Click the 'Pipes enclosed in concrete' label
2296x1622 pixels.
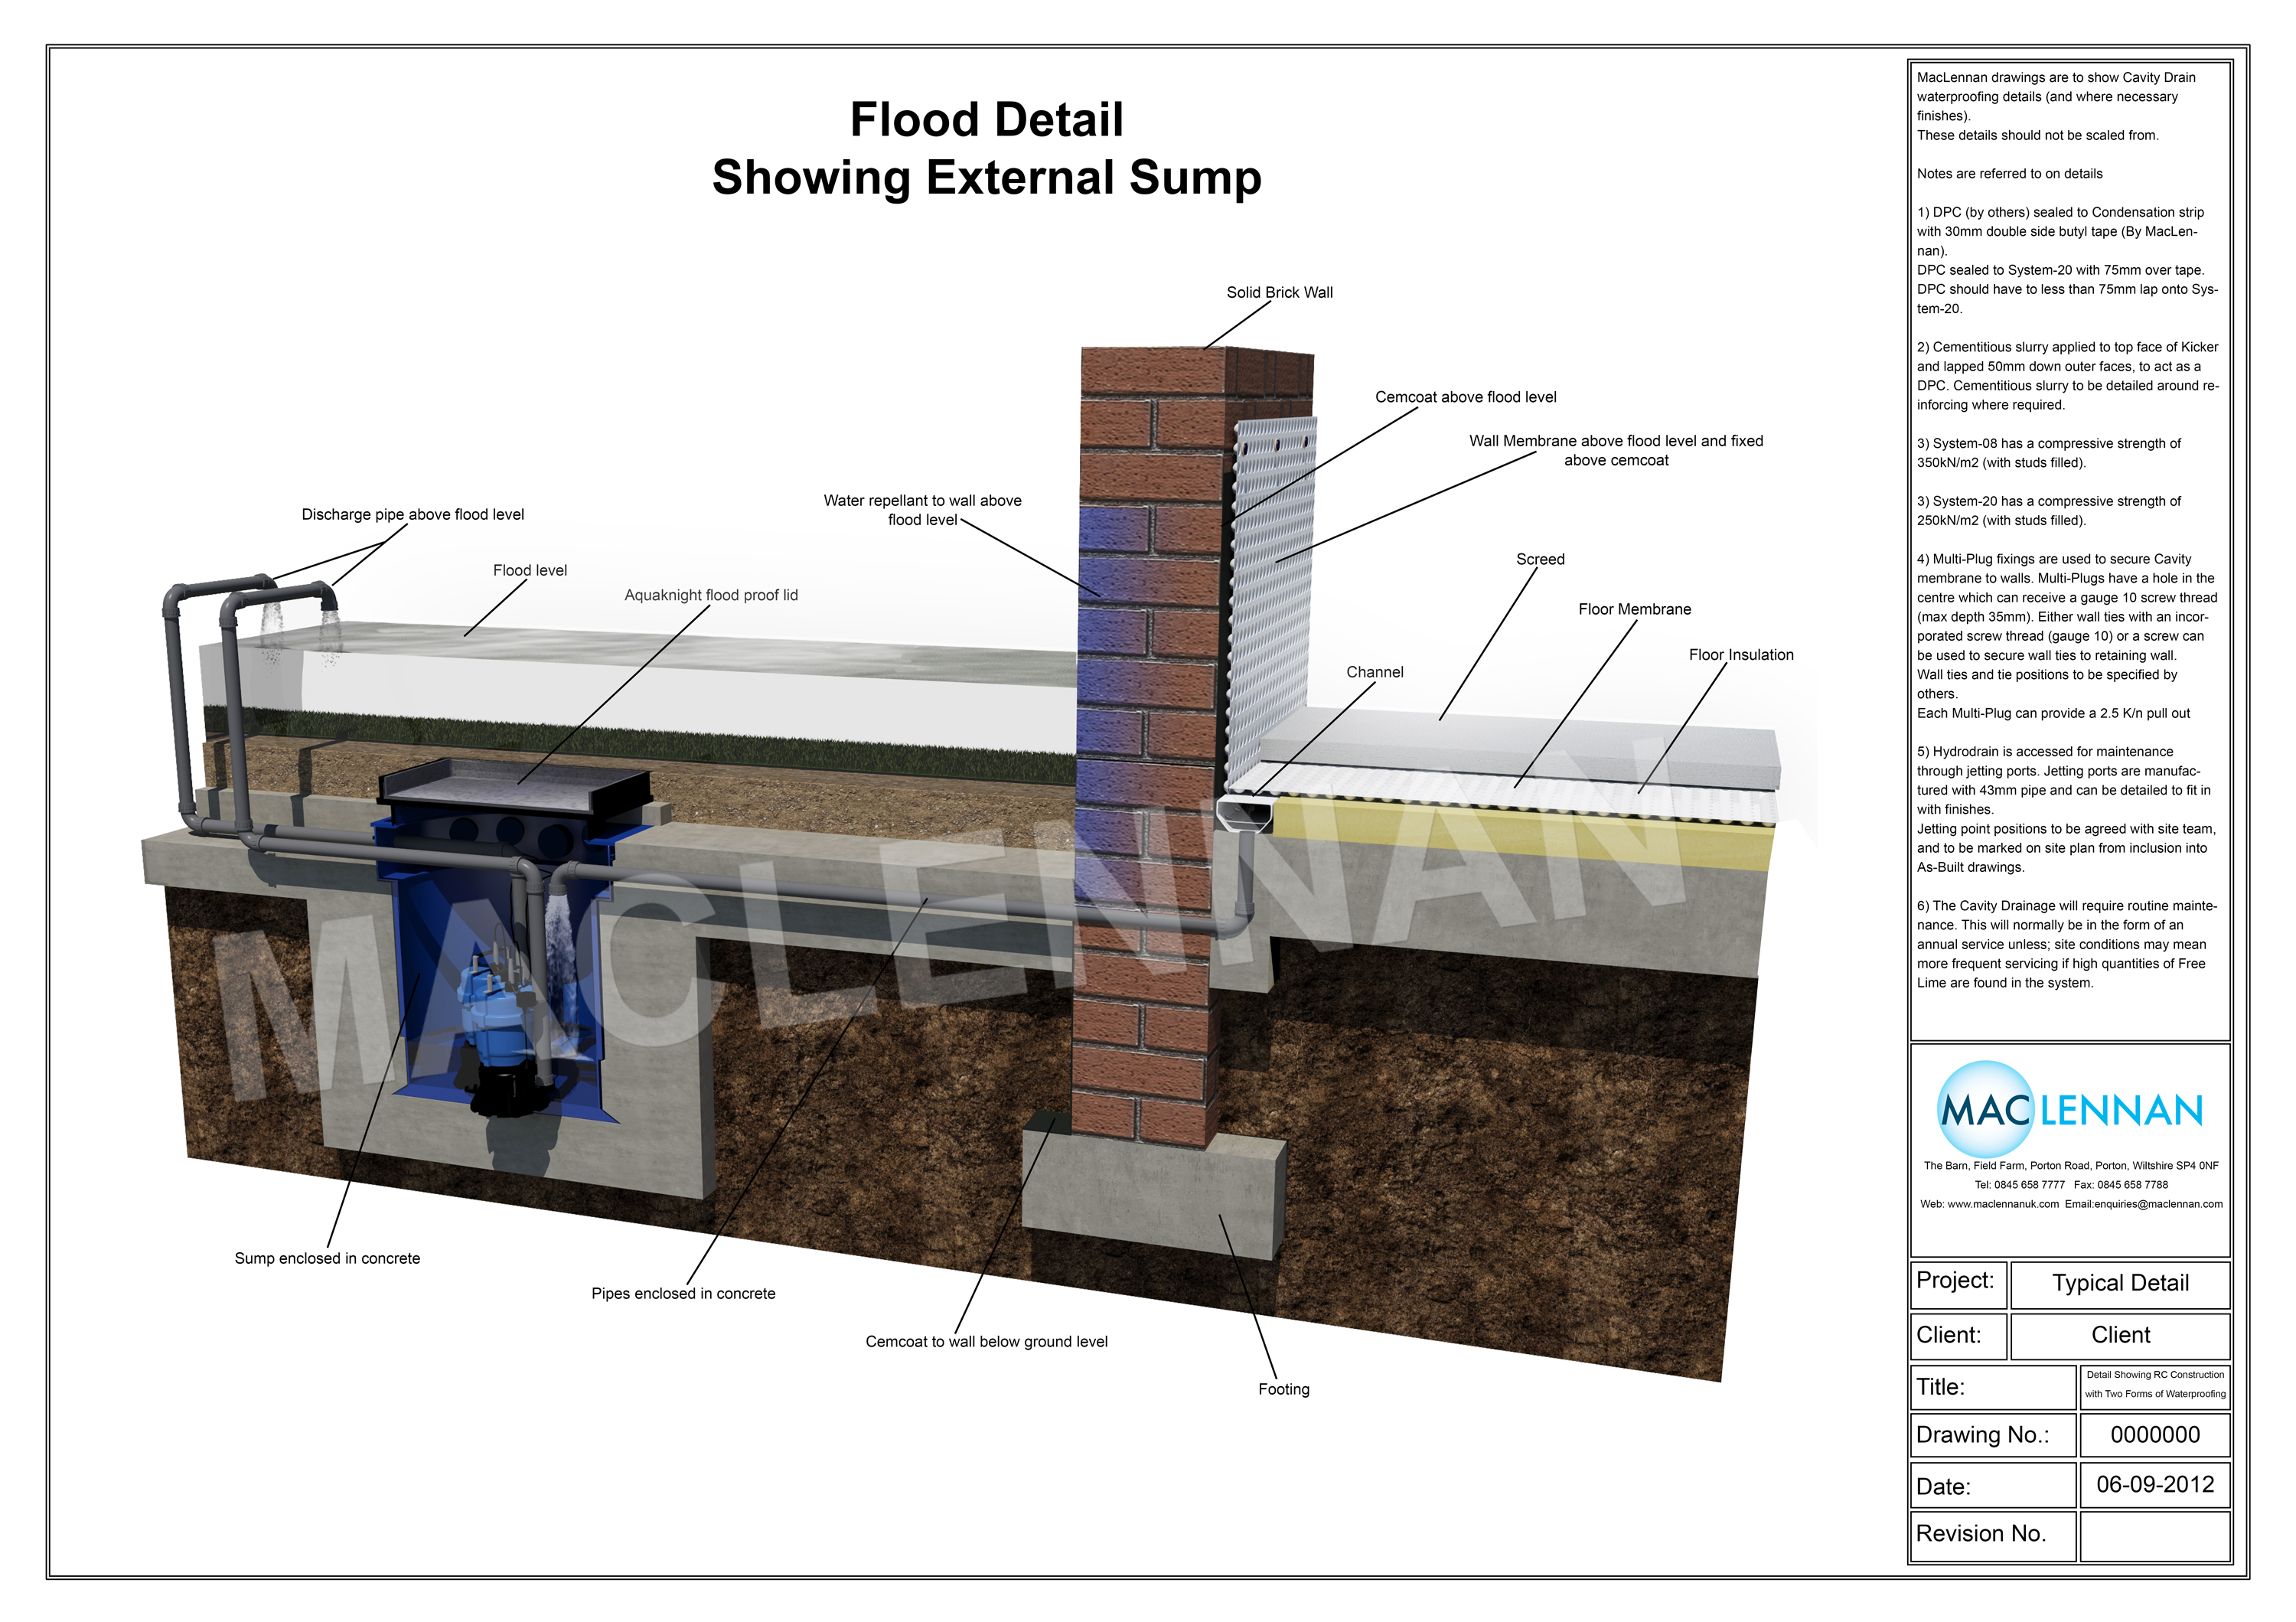(683, 1293)
